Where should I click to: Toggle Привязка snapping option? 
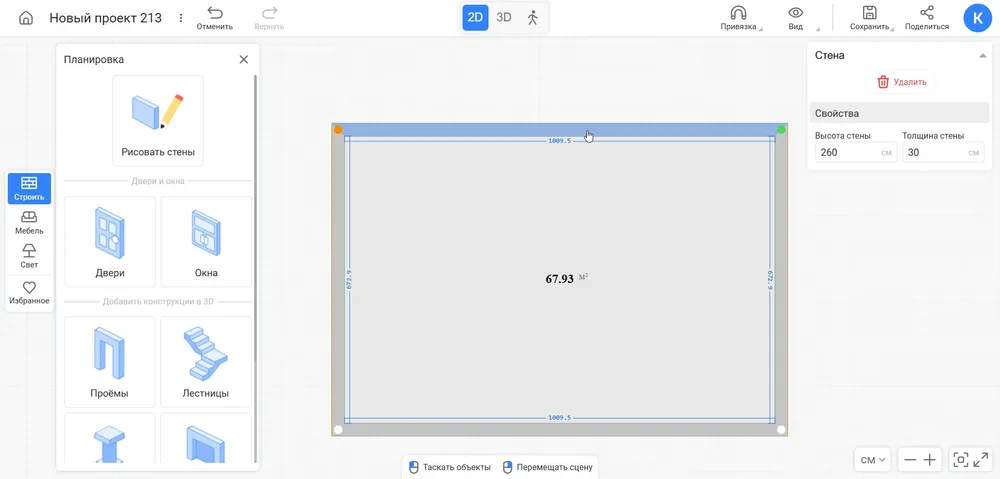(x=738, y=18)
